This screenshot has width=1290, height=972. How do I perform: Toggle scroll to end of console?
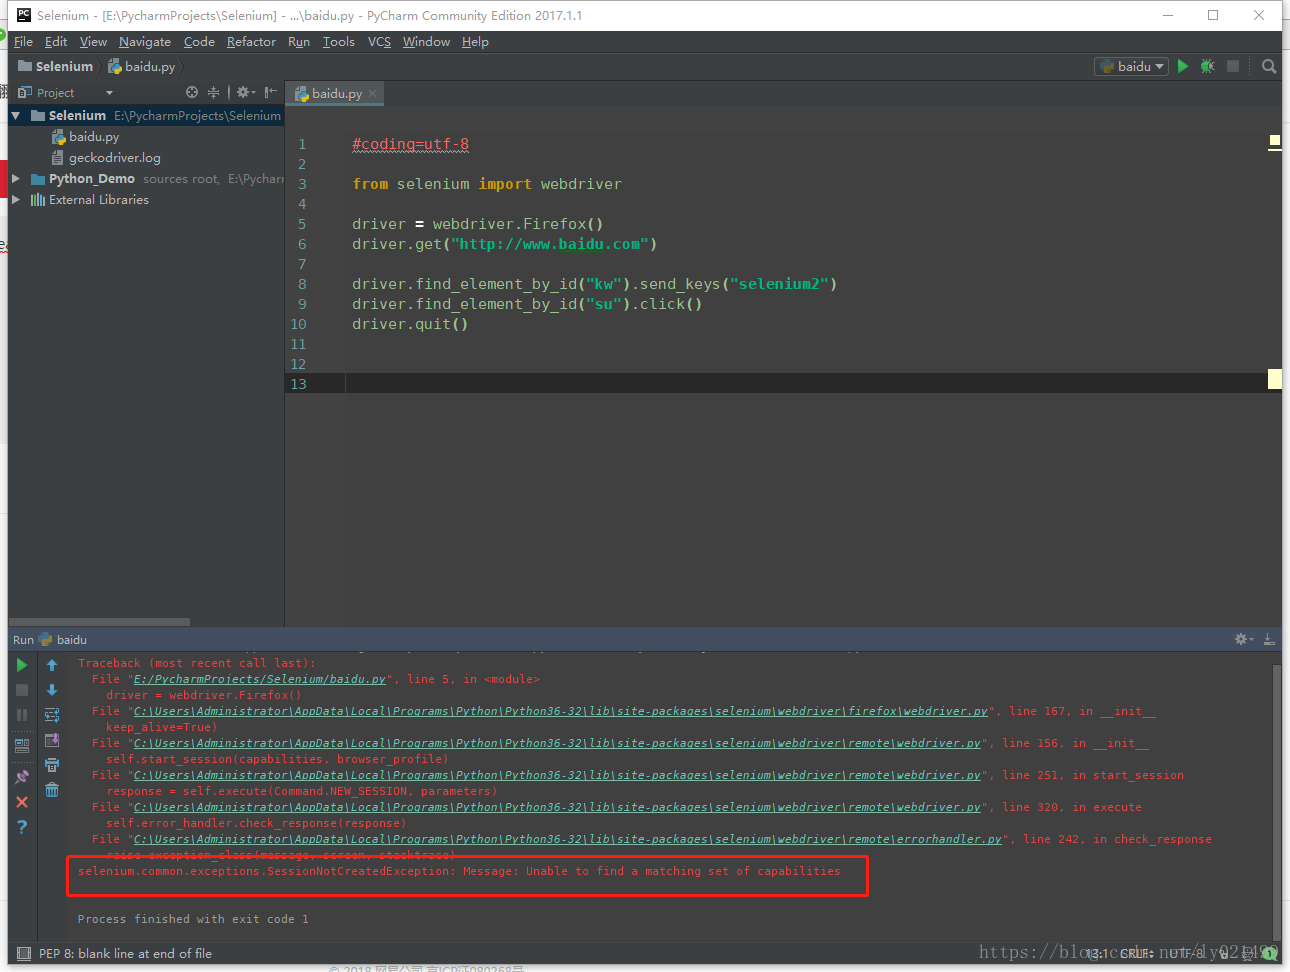pos(52,740)
